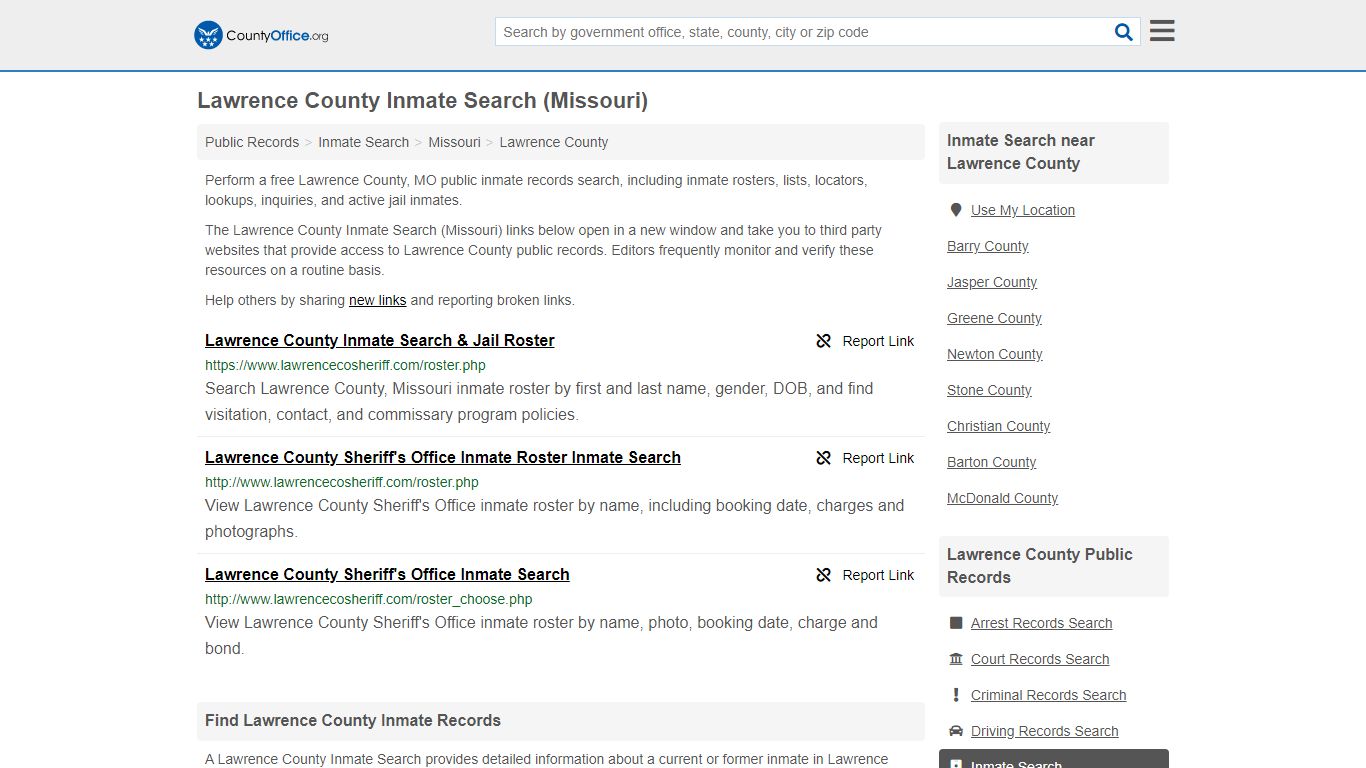Open Barry County link
This screenshot has width=1366, height=768.
[987, 246]
